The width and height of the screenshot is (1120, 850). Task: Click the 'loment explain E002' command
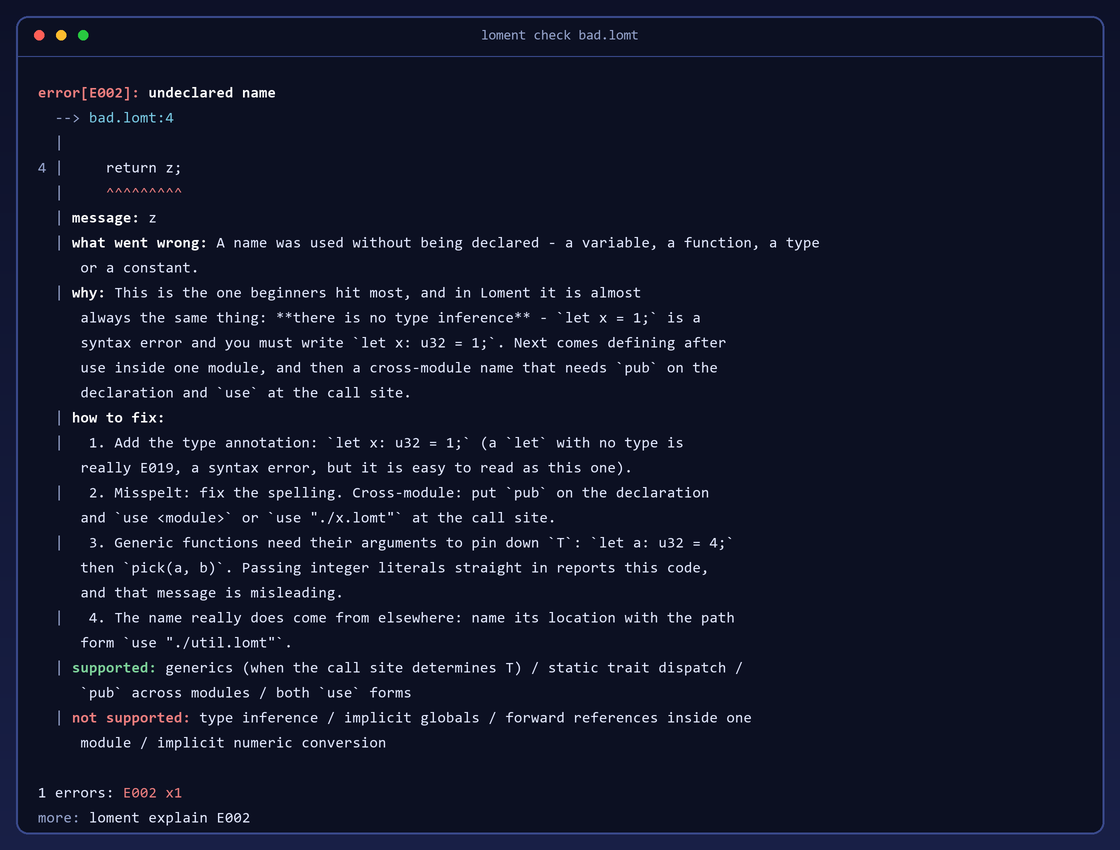click(x=169, y=818)
